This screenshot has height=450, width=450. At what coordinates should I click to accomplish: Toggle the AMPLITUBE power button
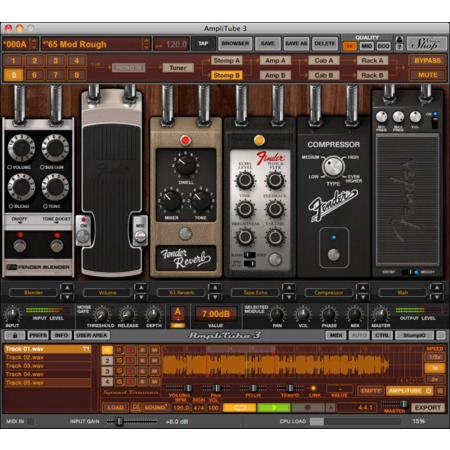tap(428, 390)
